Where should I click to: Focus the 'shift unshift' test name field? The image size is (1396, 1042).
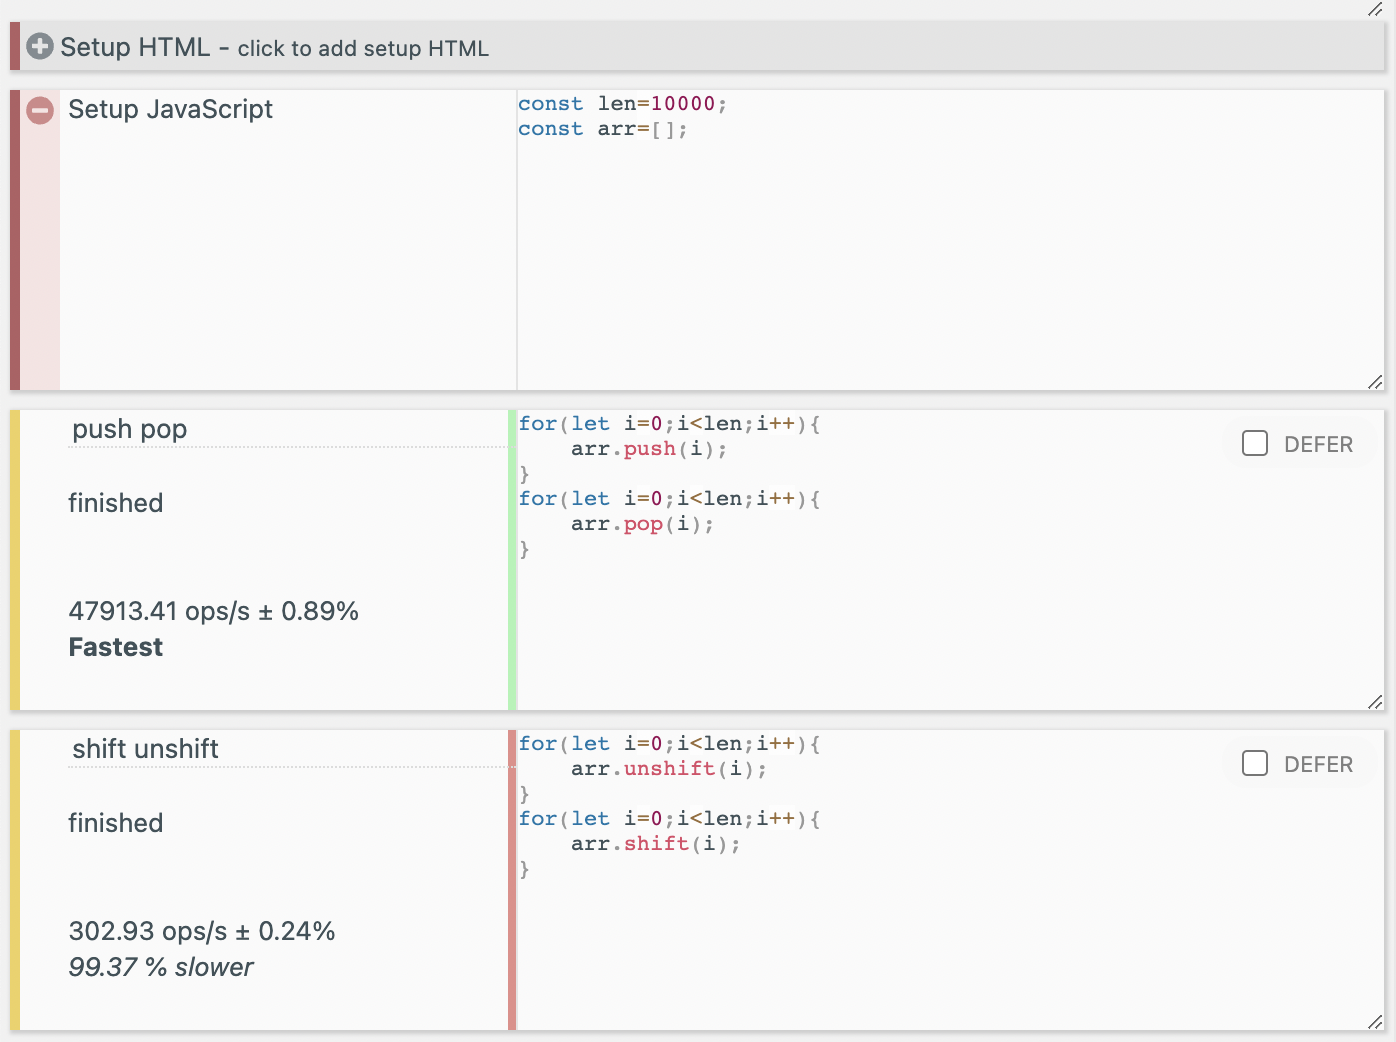pyautogui.click(x=288, y=750)
